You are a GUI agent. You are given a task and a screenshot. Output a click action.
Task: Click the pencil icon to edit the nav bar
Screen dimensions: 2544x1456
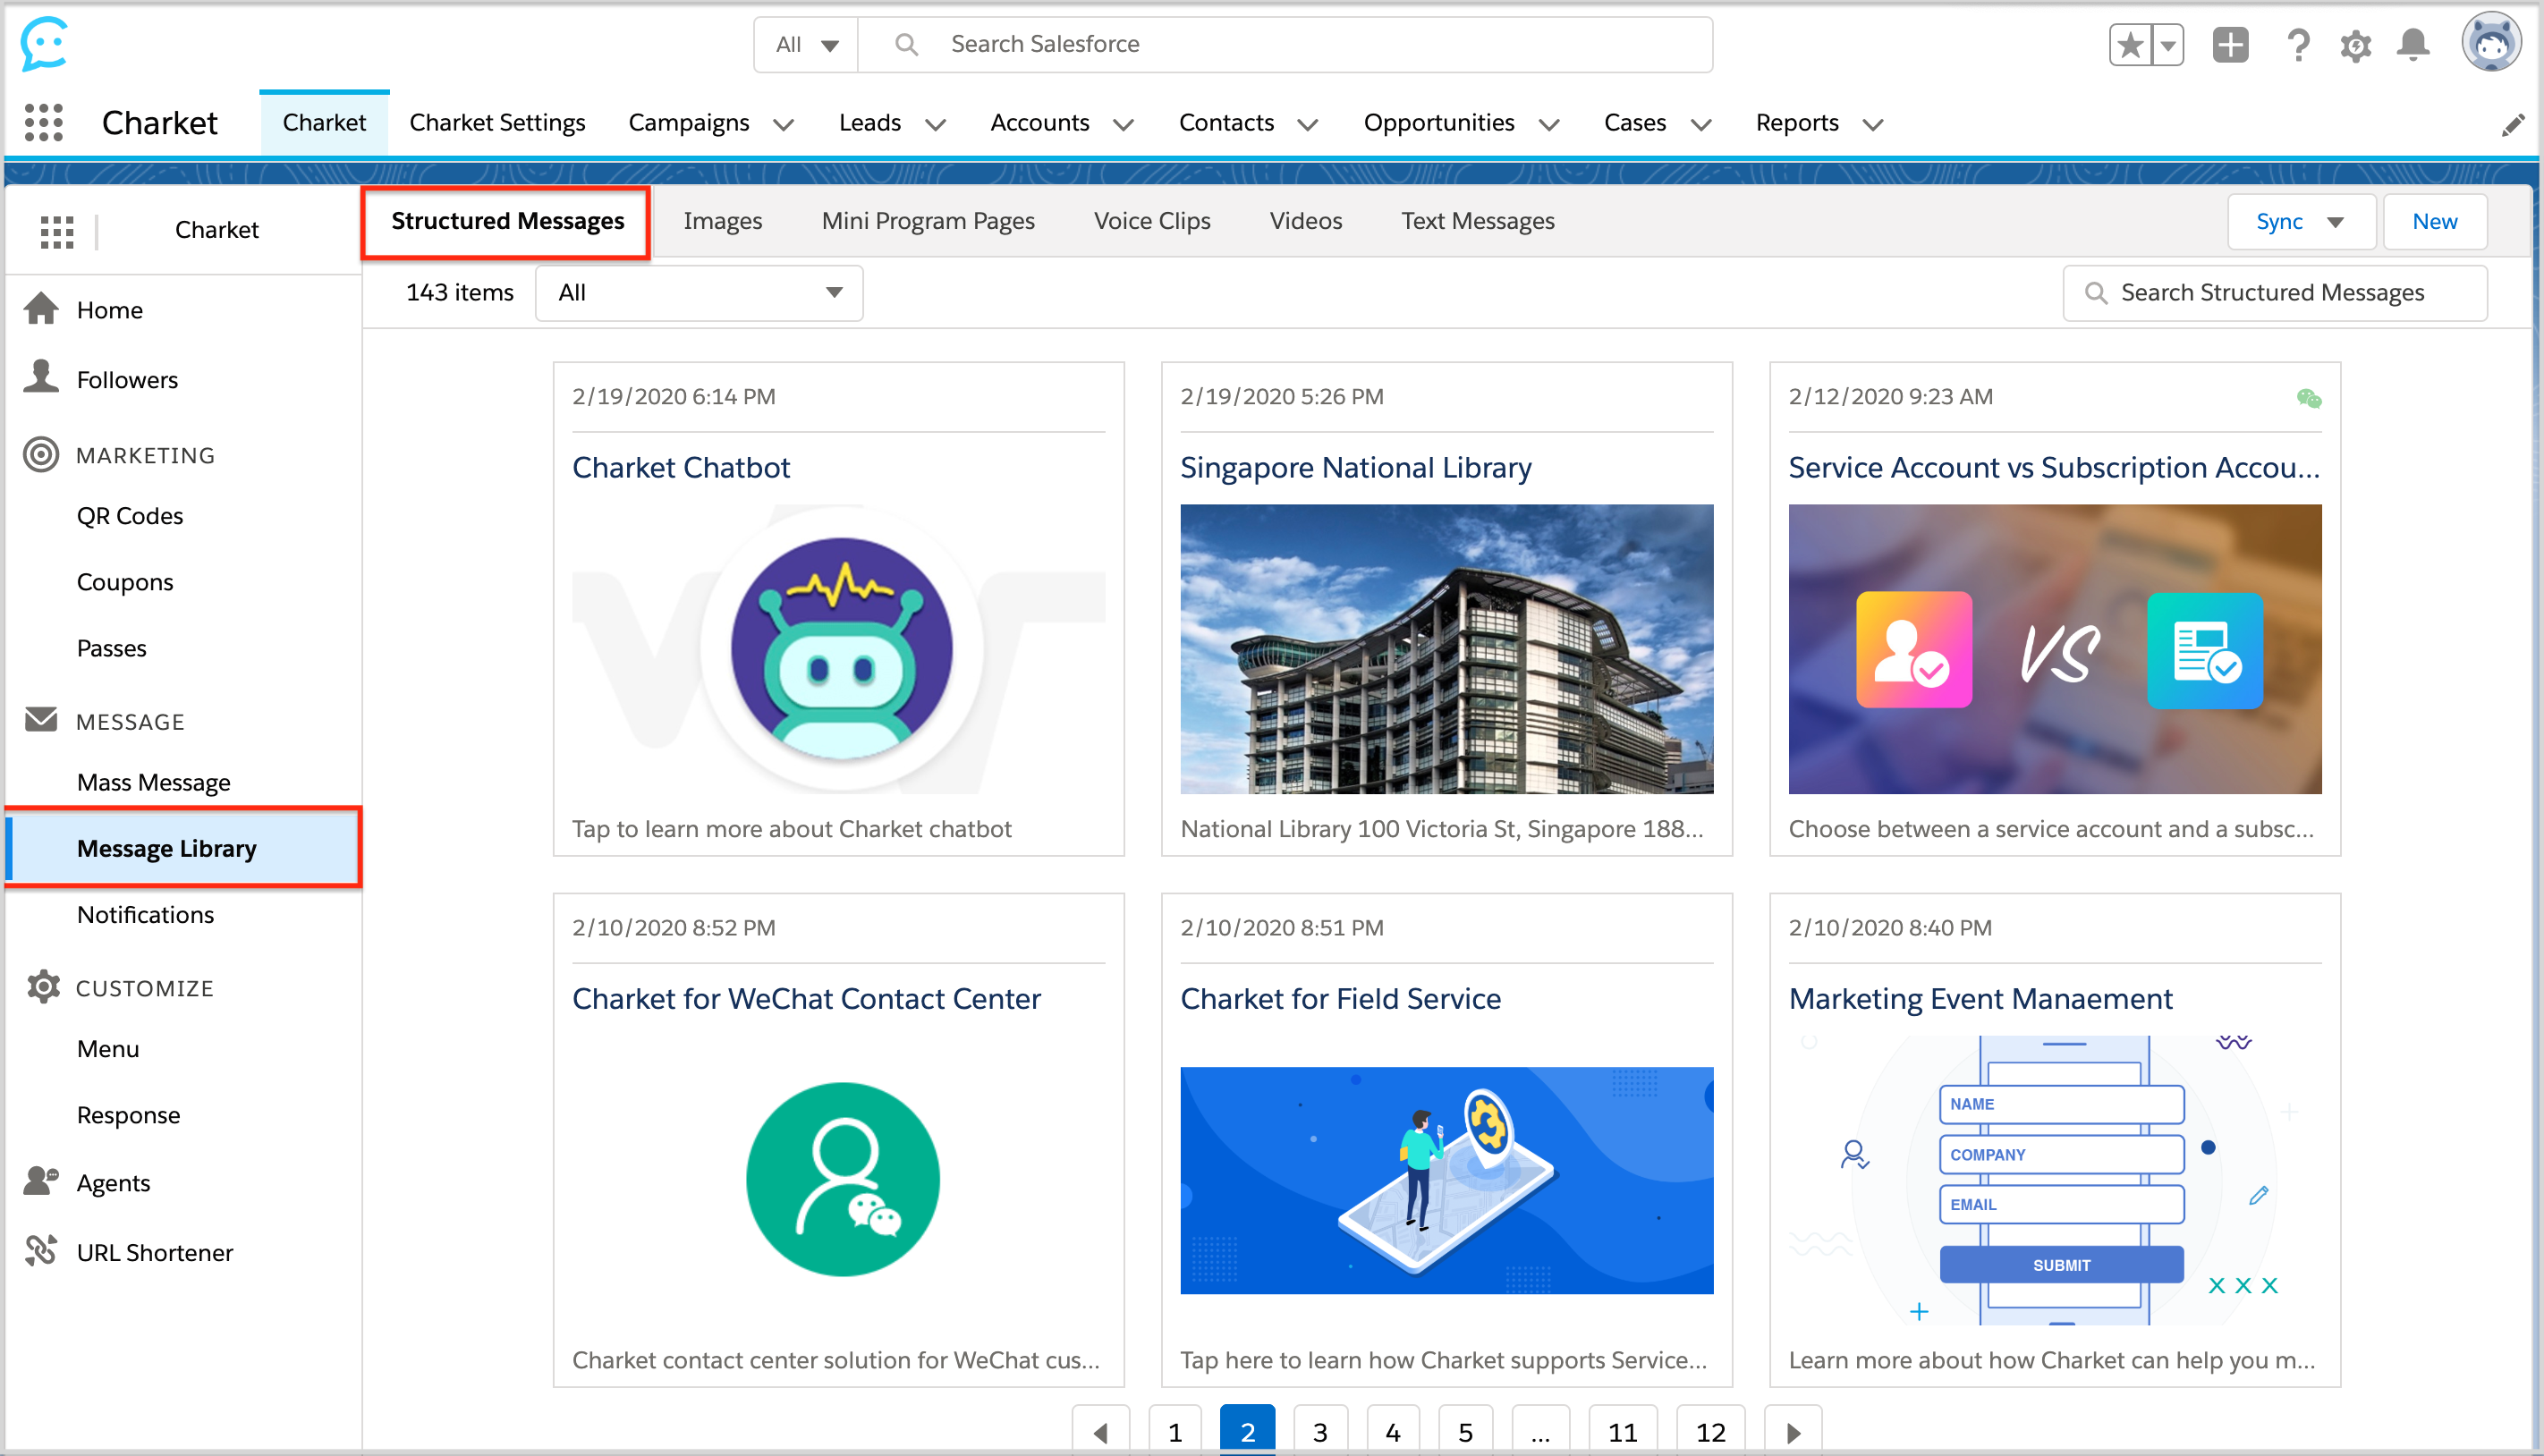tap(2512, 124)
